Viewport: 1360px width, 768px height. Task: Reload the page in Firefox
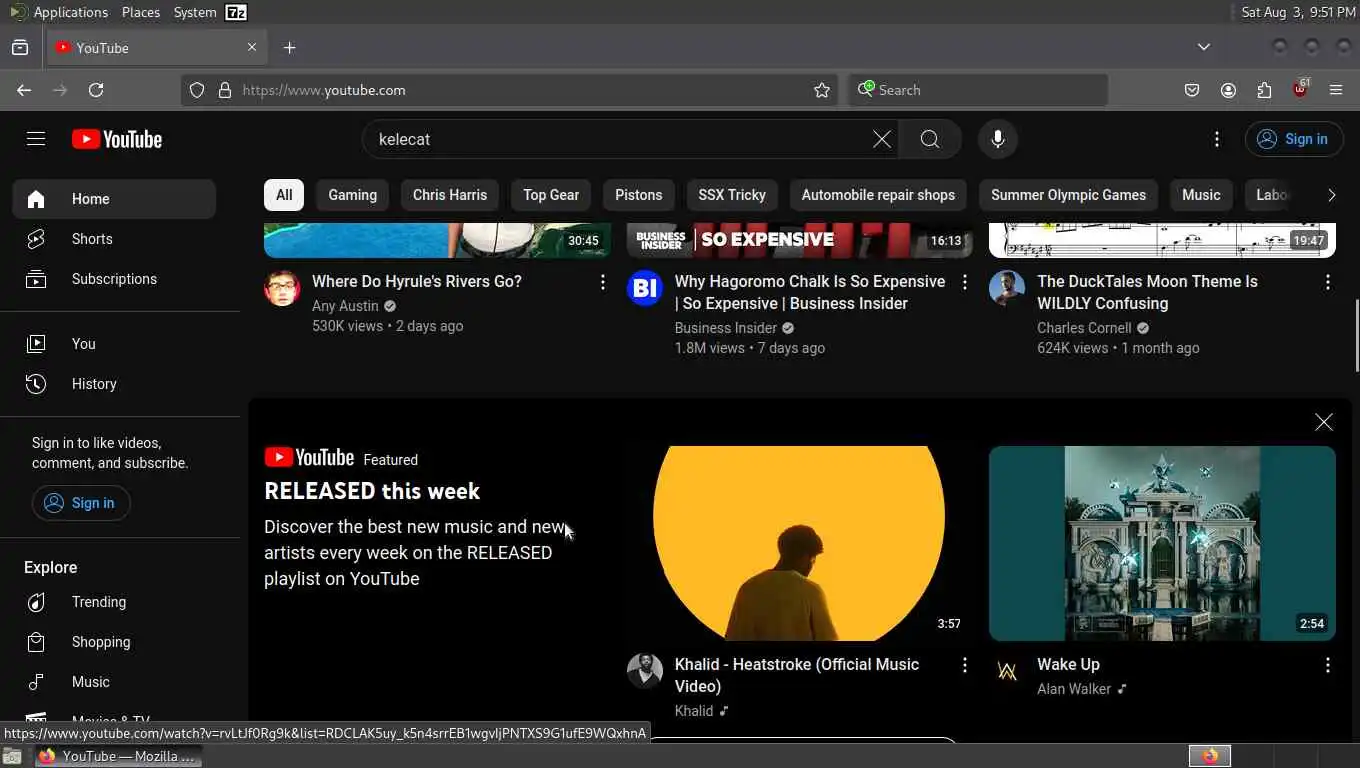[96, 90]
